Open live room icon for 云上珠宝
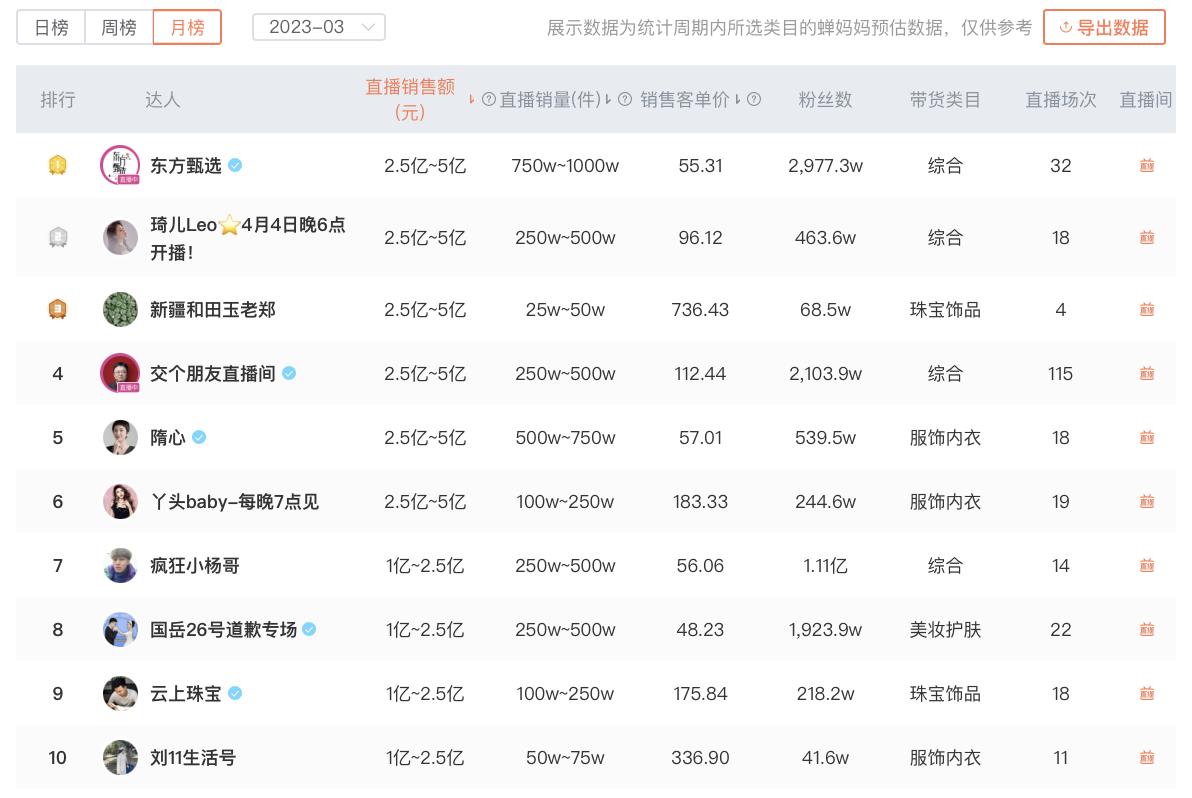The image size is (1192, 798). click(x=1147, y=693)
